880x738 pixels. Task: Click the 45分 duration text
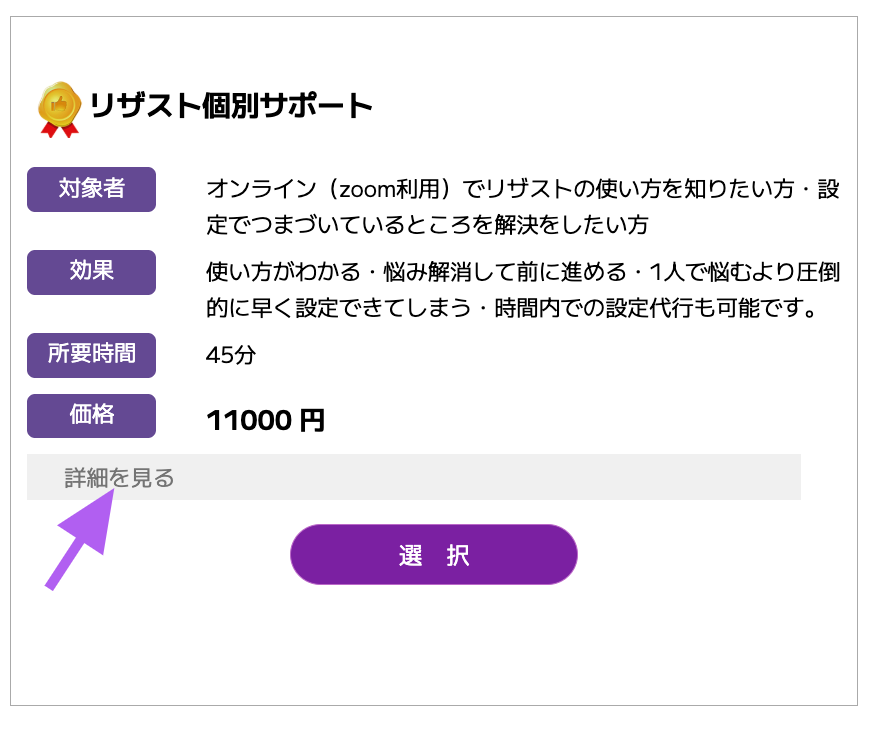pyautogui.click(x=231, y=355)
